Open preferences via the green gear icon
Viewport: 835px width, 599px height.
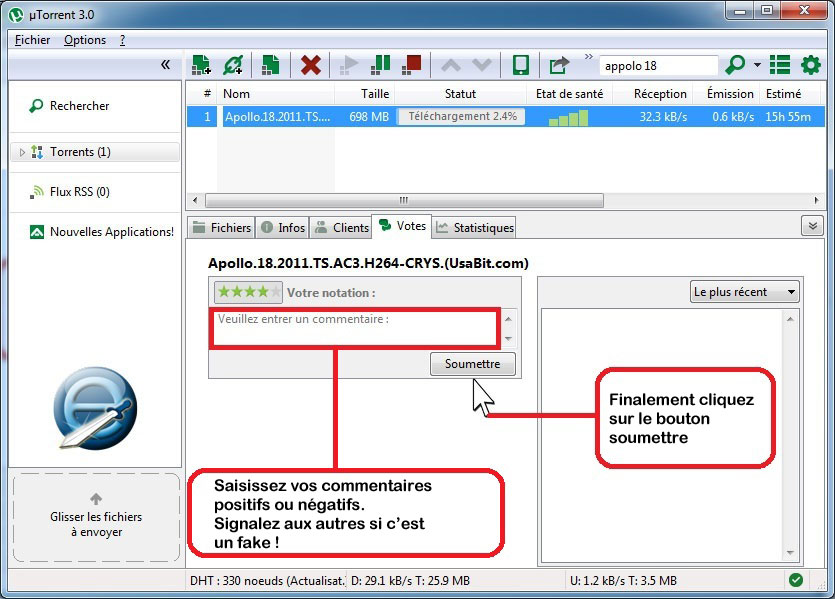[x=811, y=65]
